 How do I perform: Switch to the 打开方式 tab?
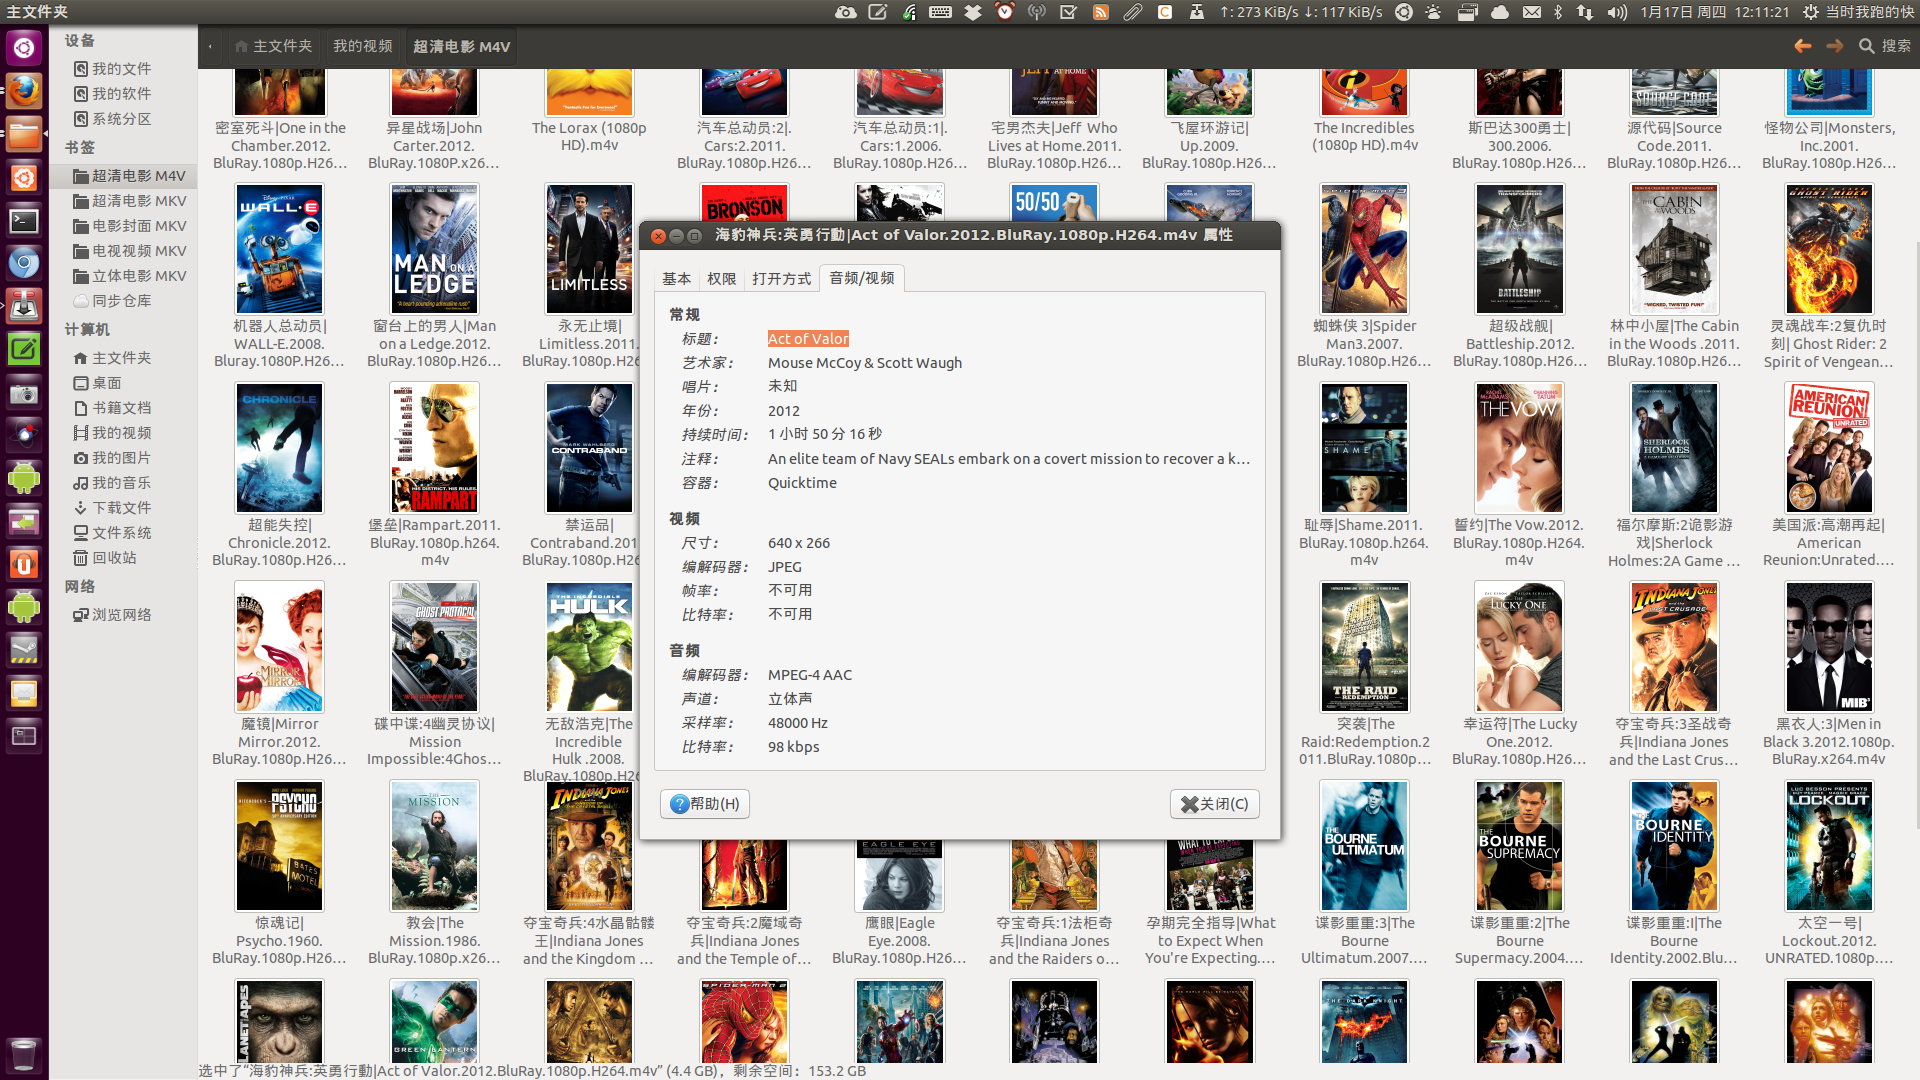coord(781,279)
